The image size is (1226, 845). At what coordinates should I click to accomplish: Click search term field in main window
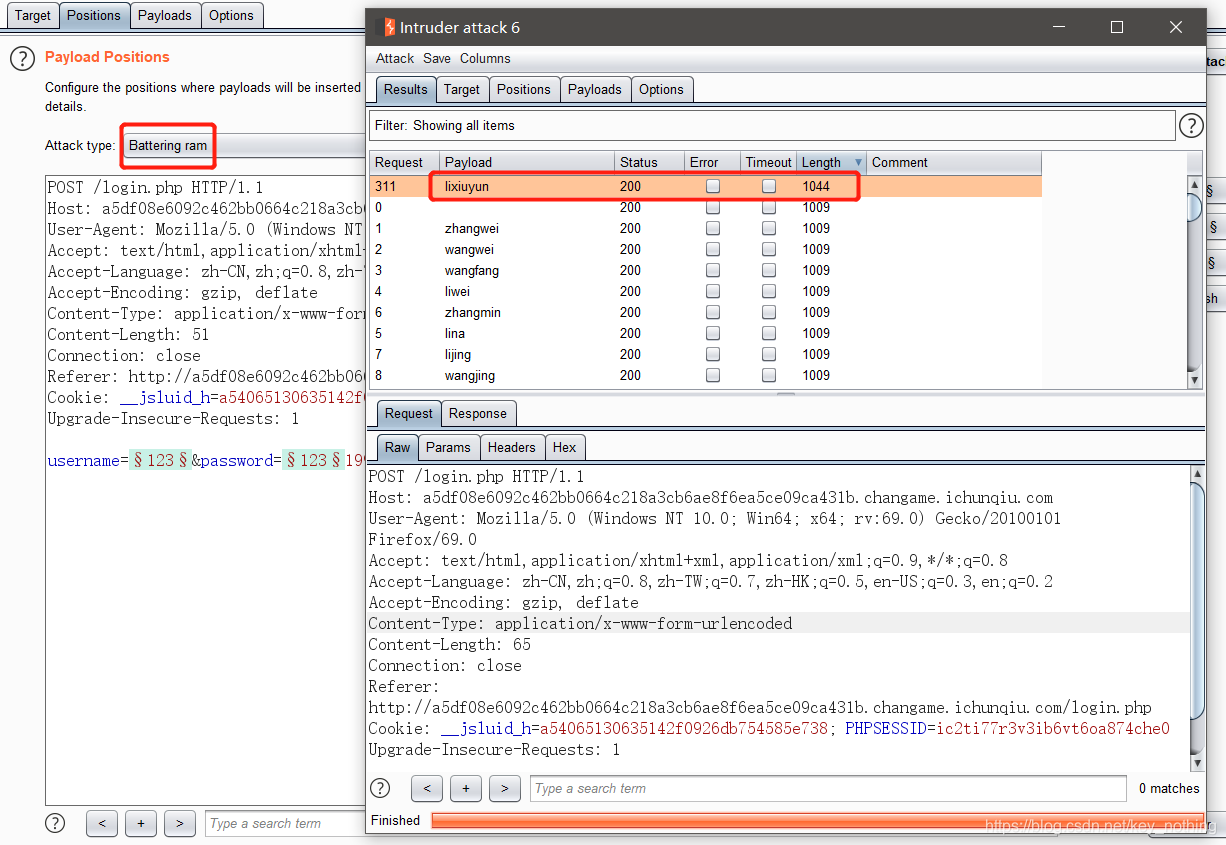286,823
